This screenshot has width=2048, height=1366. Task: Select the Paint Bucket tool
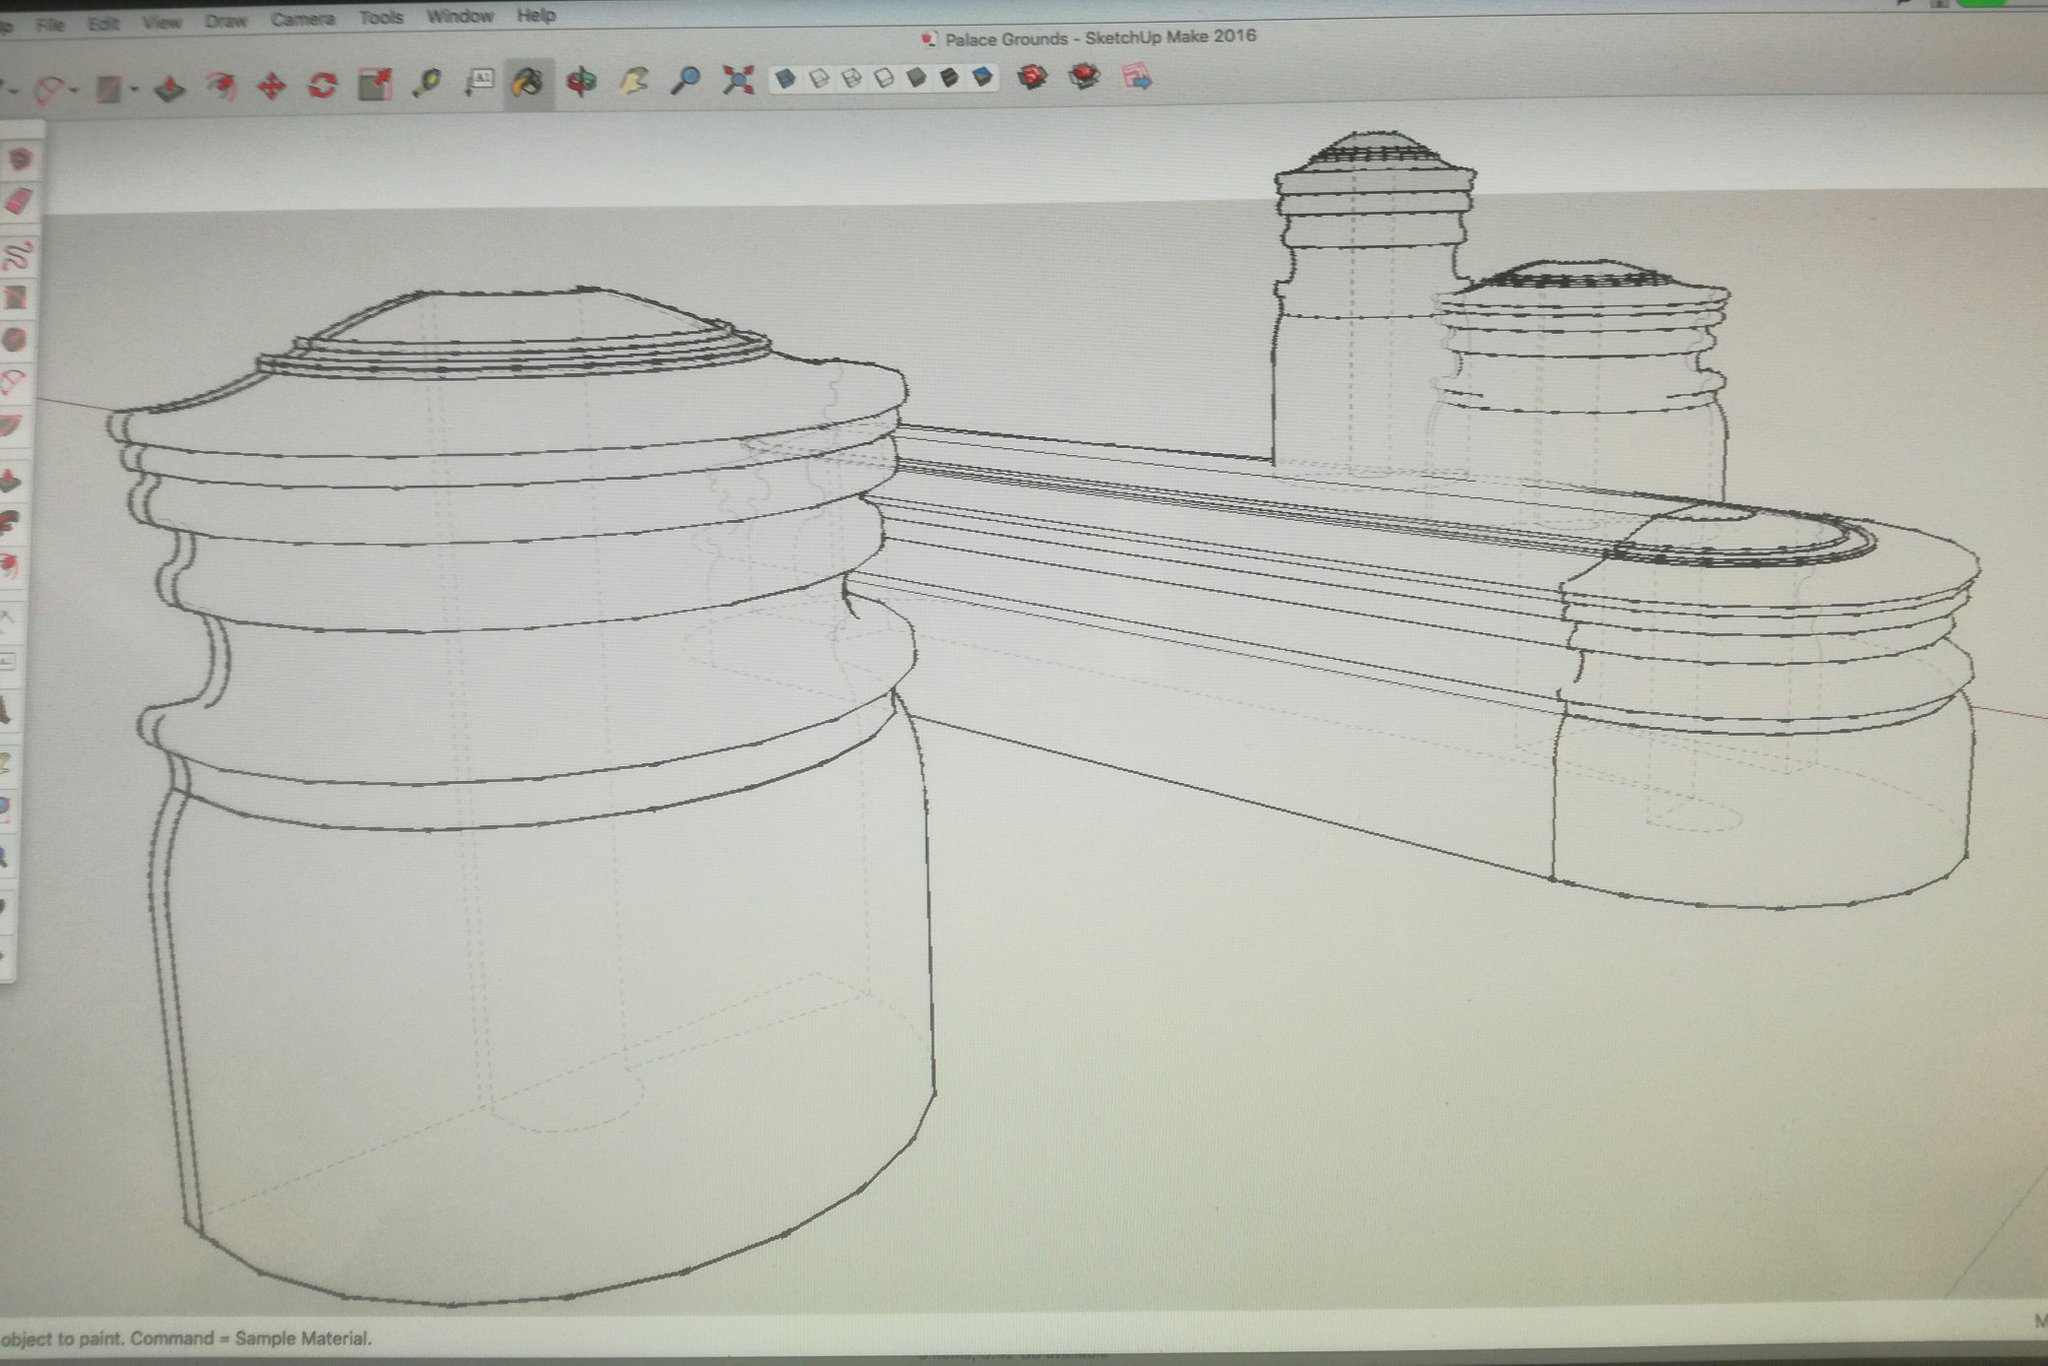point(528,81)
